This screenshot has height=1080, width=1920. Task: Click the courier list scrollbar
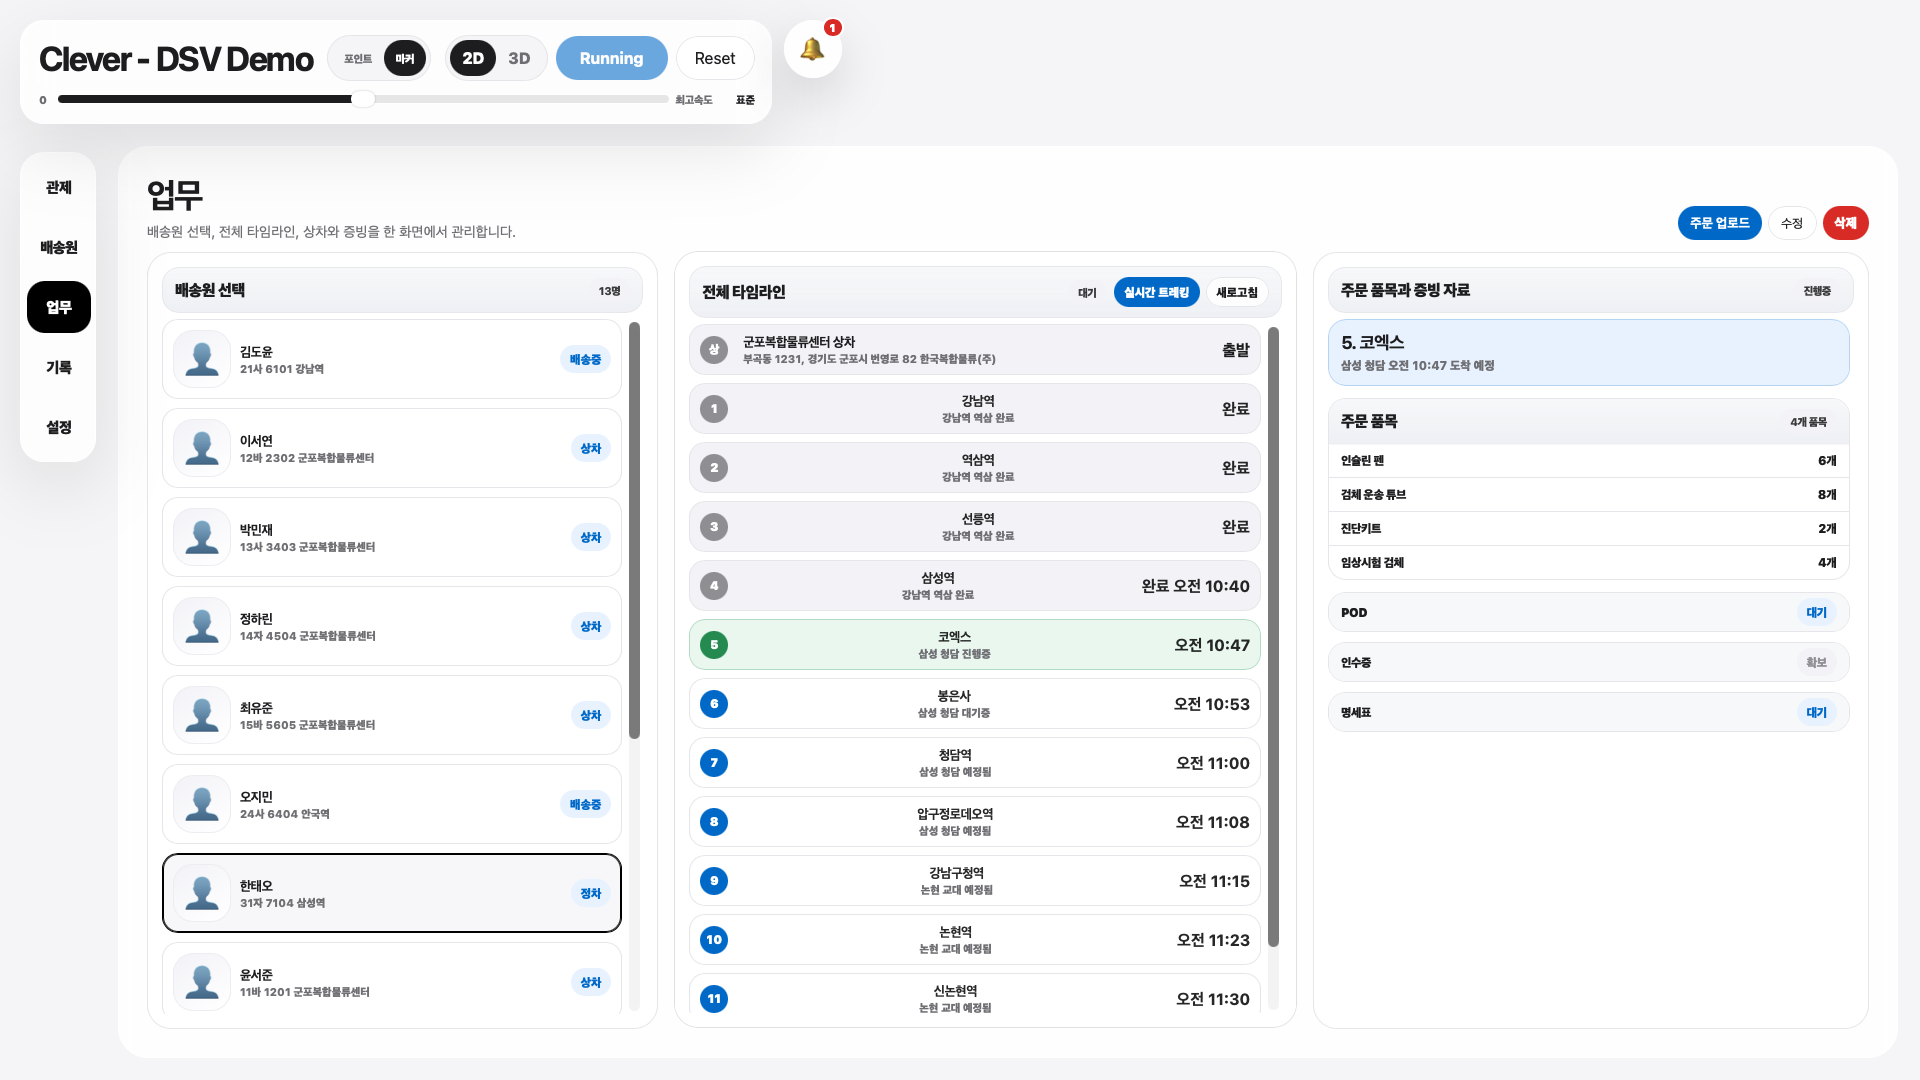634,531
